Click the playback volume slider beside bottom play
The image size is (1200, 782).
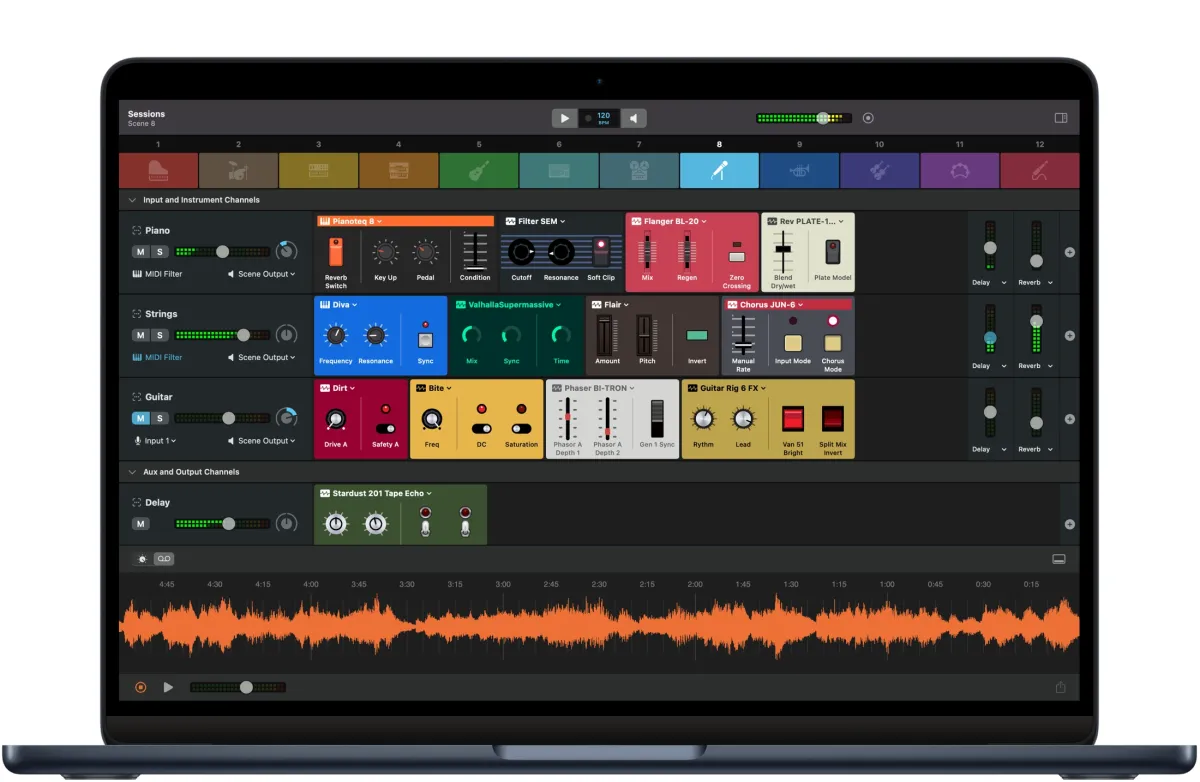tap(246, 687)
